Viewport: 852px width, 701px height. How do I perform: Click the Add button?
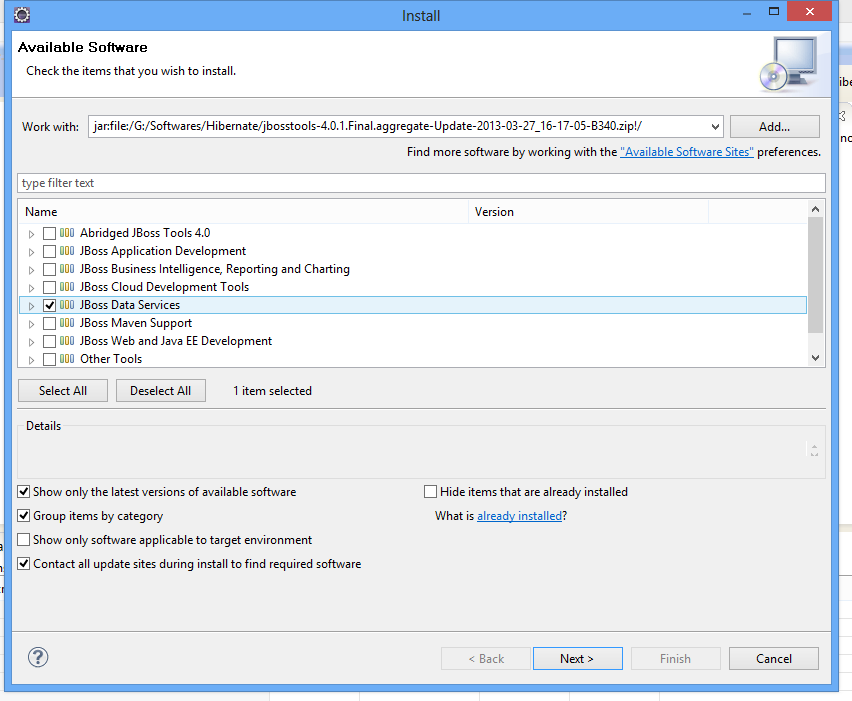click(774, 126)
